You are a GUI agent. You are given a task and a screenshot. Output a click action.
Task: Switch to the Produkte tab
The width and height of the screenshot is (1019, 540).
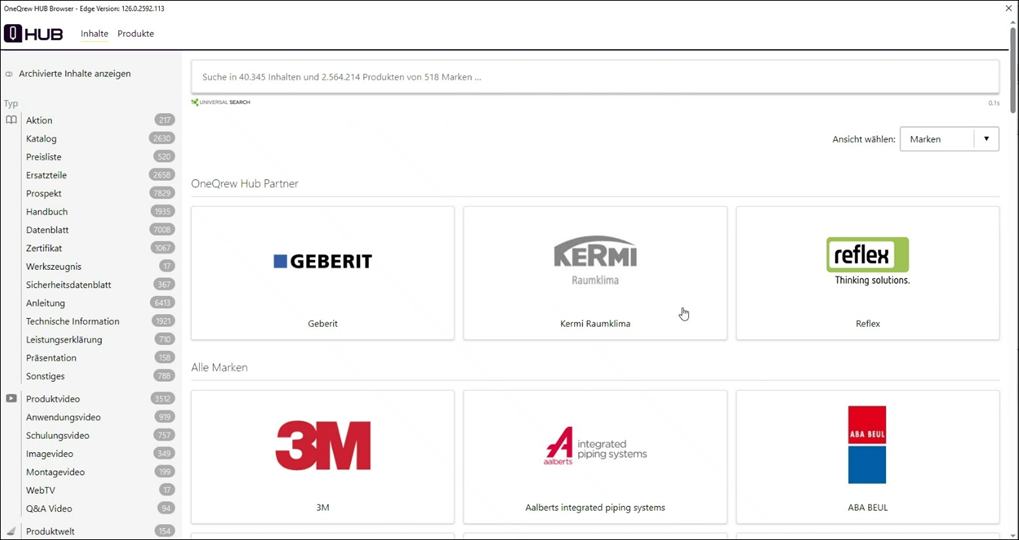[135, 34]
